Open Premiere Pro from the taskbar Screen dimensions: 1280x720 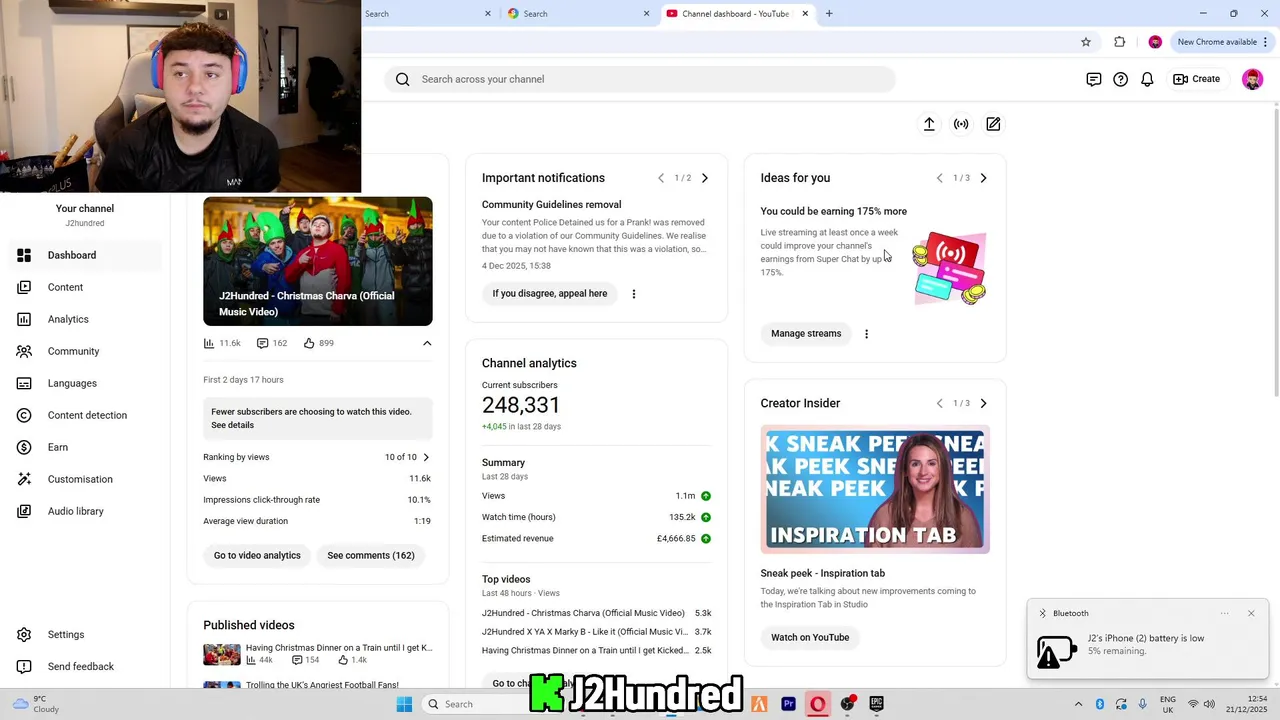tap(788, 704)
